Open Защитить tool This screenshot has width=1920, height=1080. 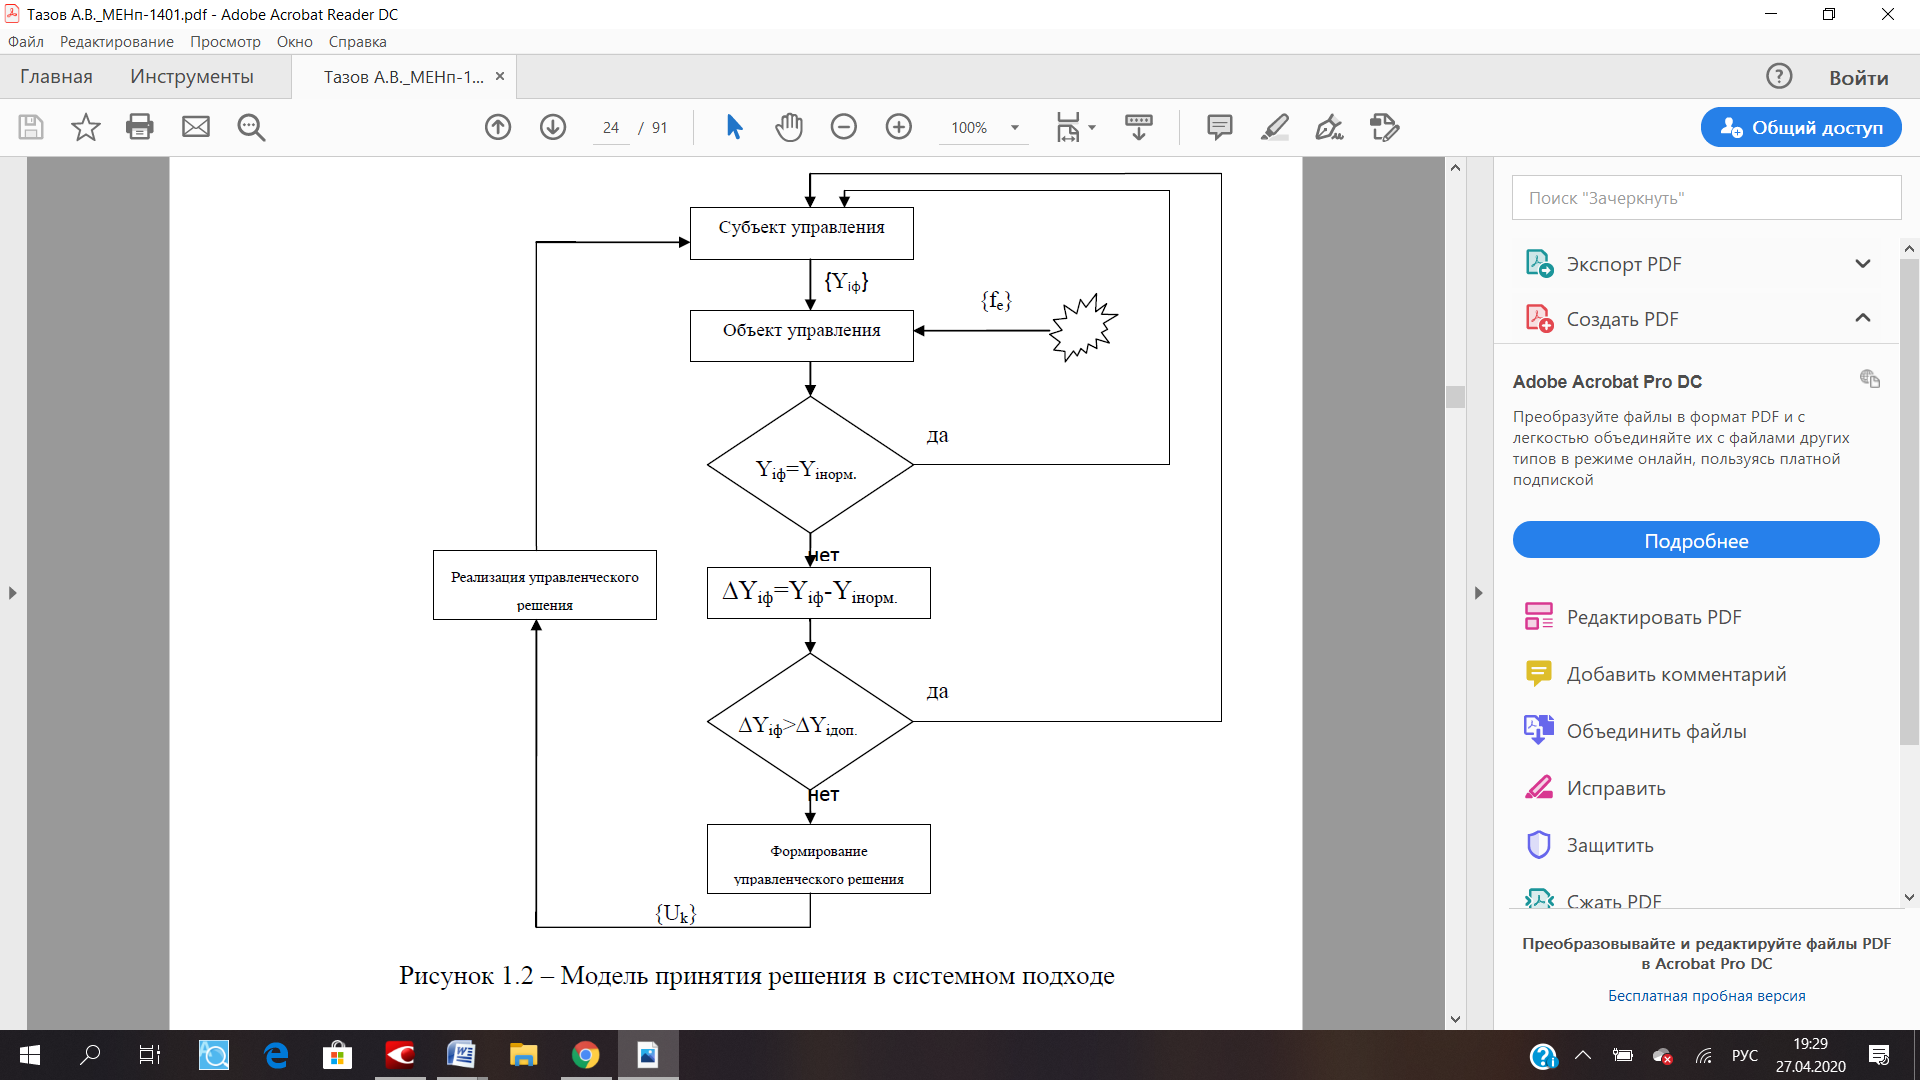[1589, 845]
